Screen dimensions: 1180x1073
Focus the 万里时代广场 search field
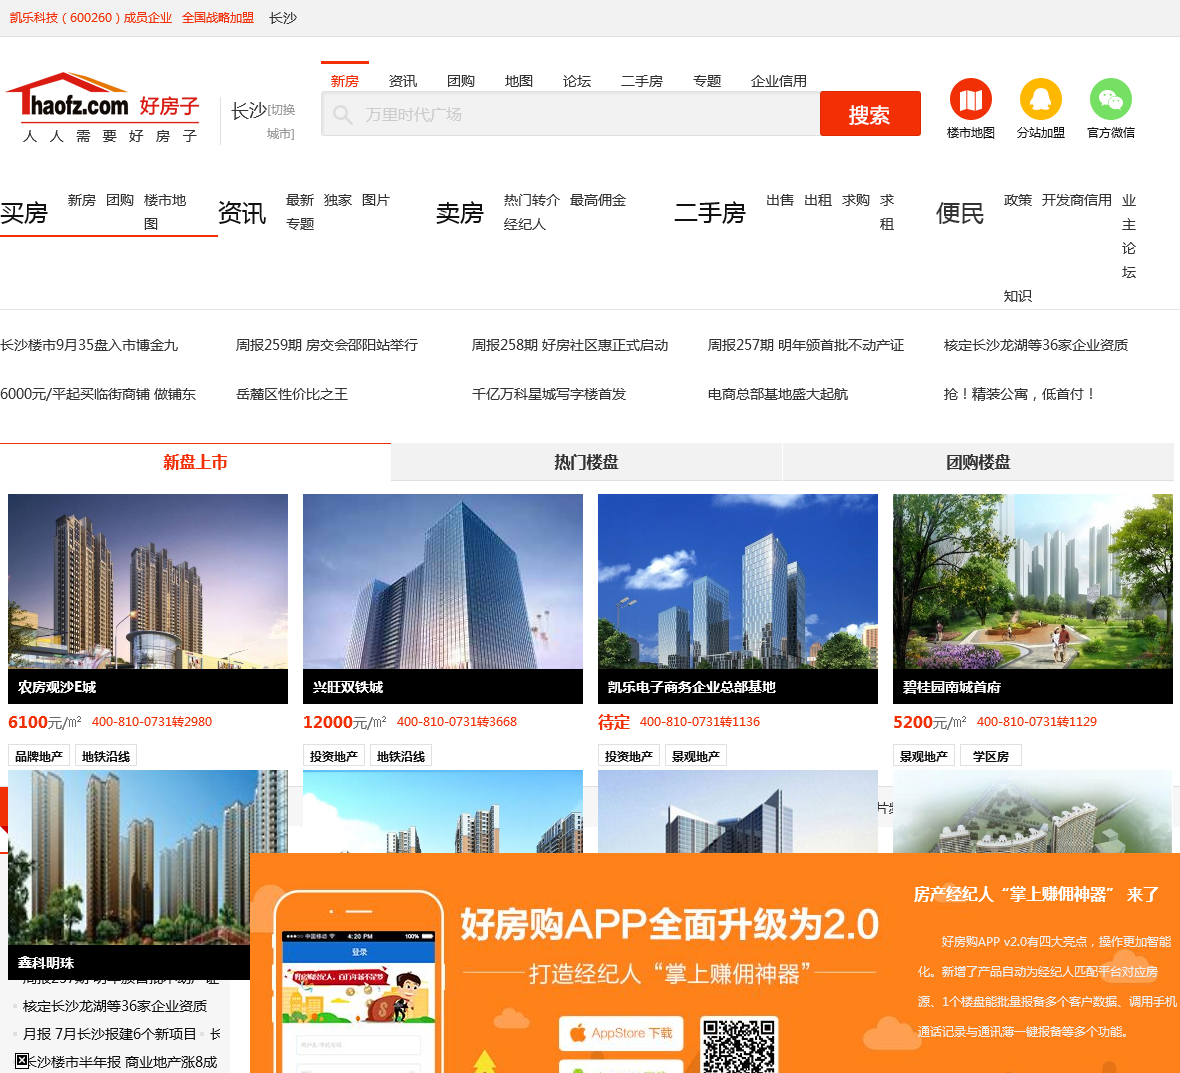[570, 114]
